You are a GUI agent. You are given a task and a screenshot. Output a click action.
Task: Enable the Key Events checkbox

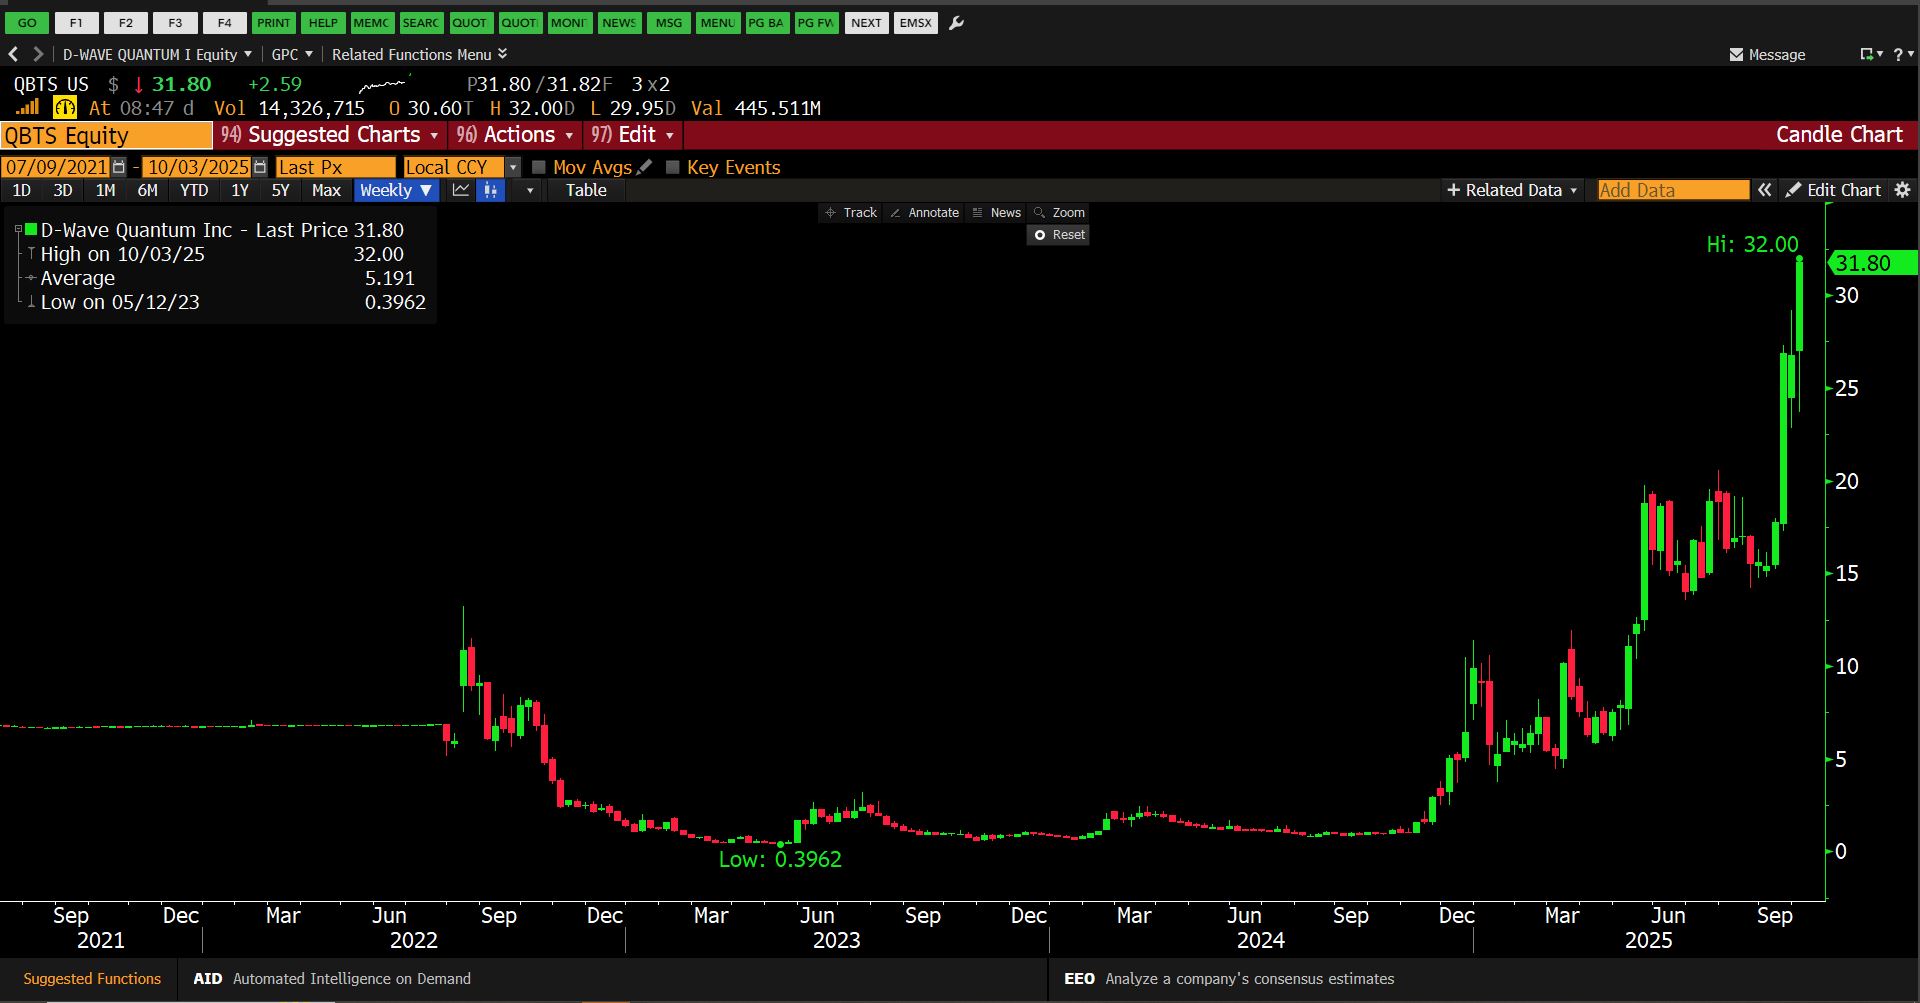pyautogui.click(x=673, y=167)
